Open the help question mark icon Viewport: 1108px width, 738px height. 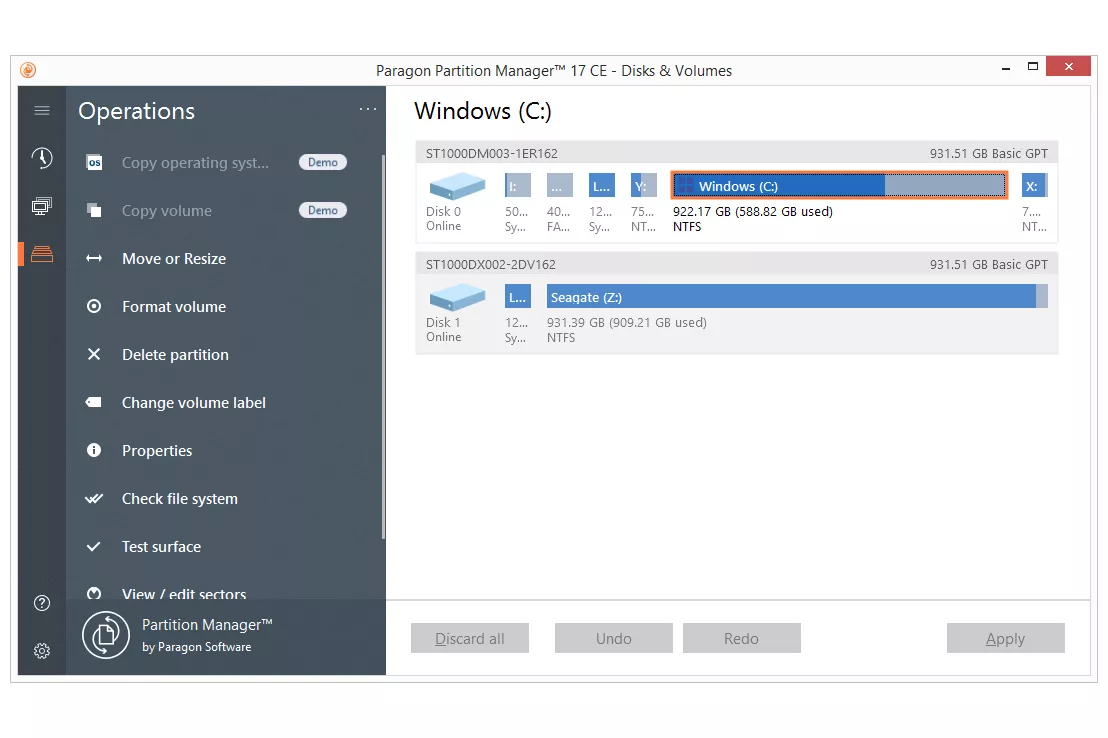tap(42, 603)
